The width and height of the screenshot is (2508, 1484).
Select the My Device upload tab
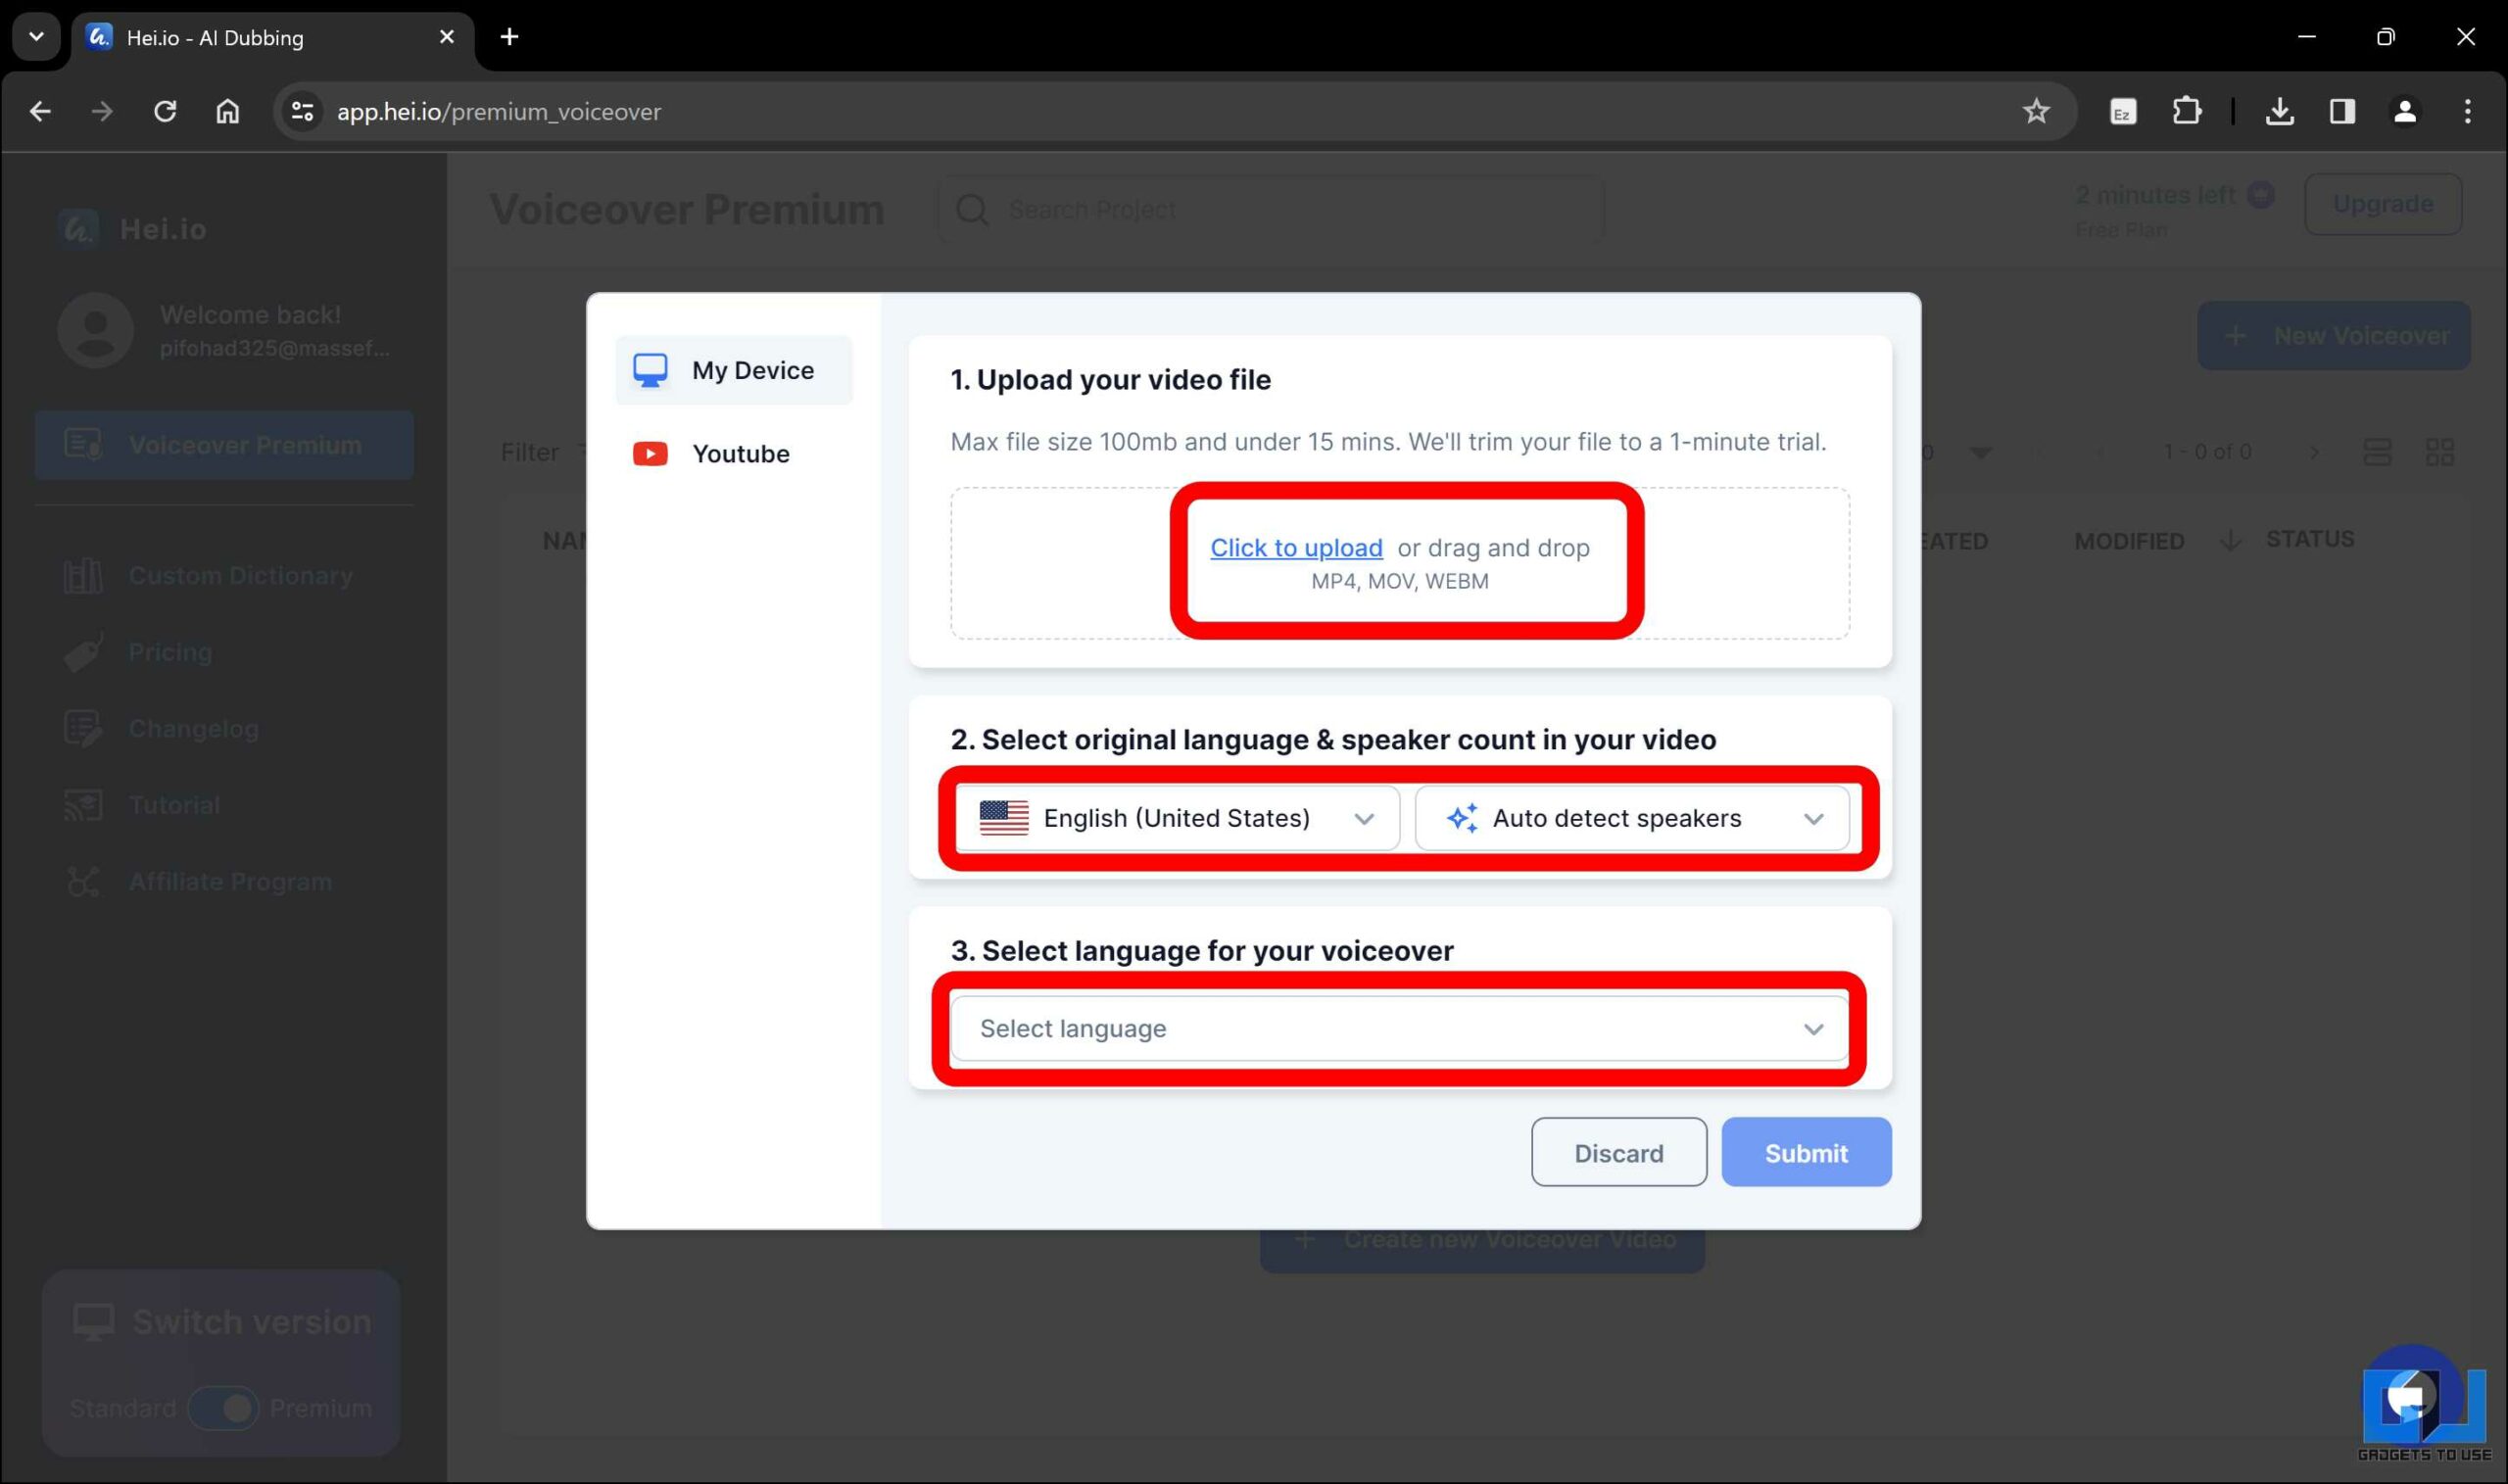pyautogui.click(x=733, y=370)
